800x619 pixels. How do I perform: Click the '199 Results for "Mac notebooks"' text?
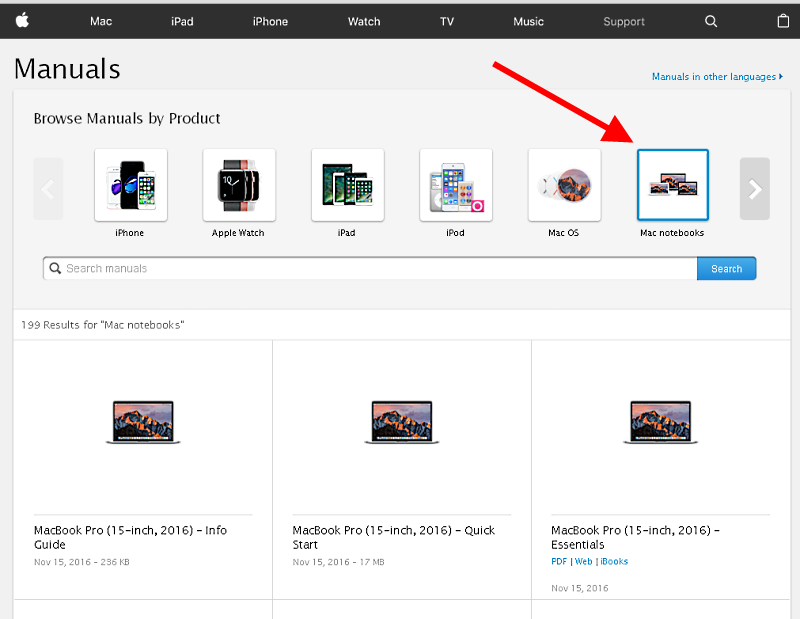click(103, 325)
